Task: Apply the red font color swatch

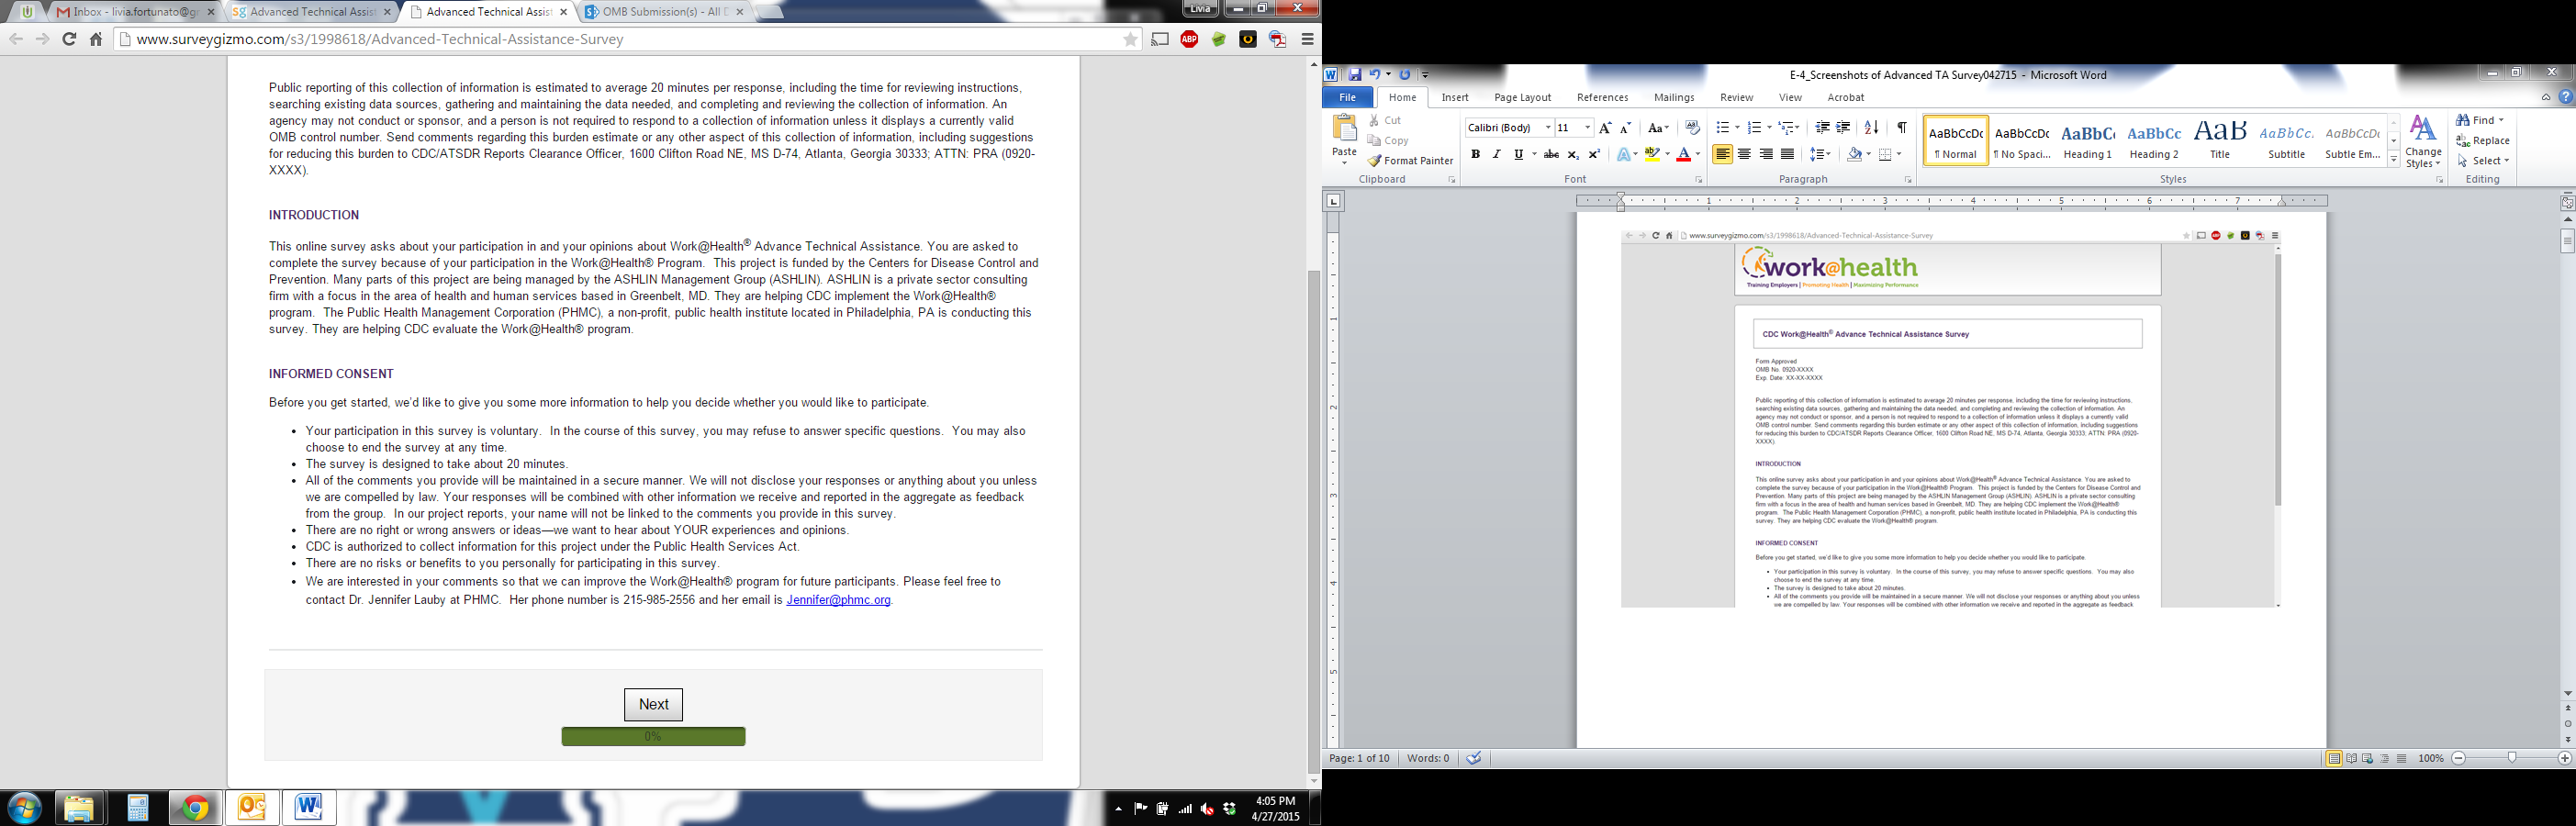Action: [x=1683, y=154]
